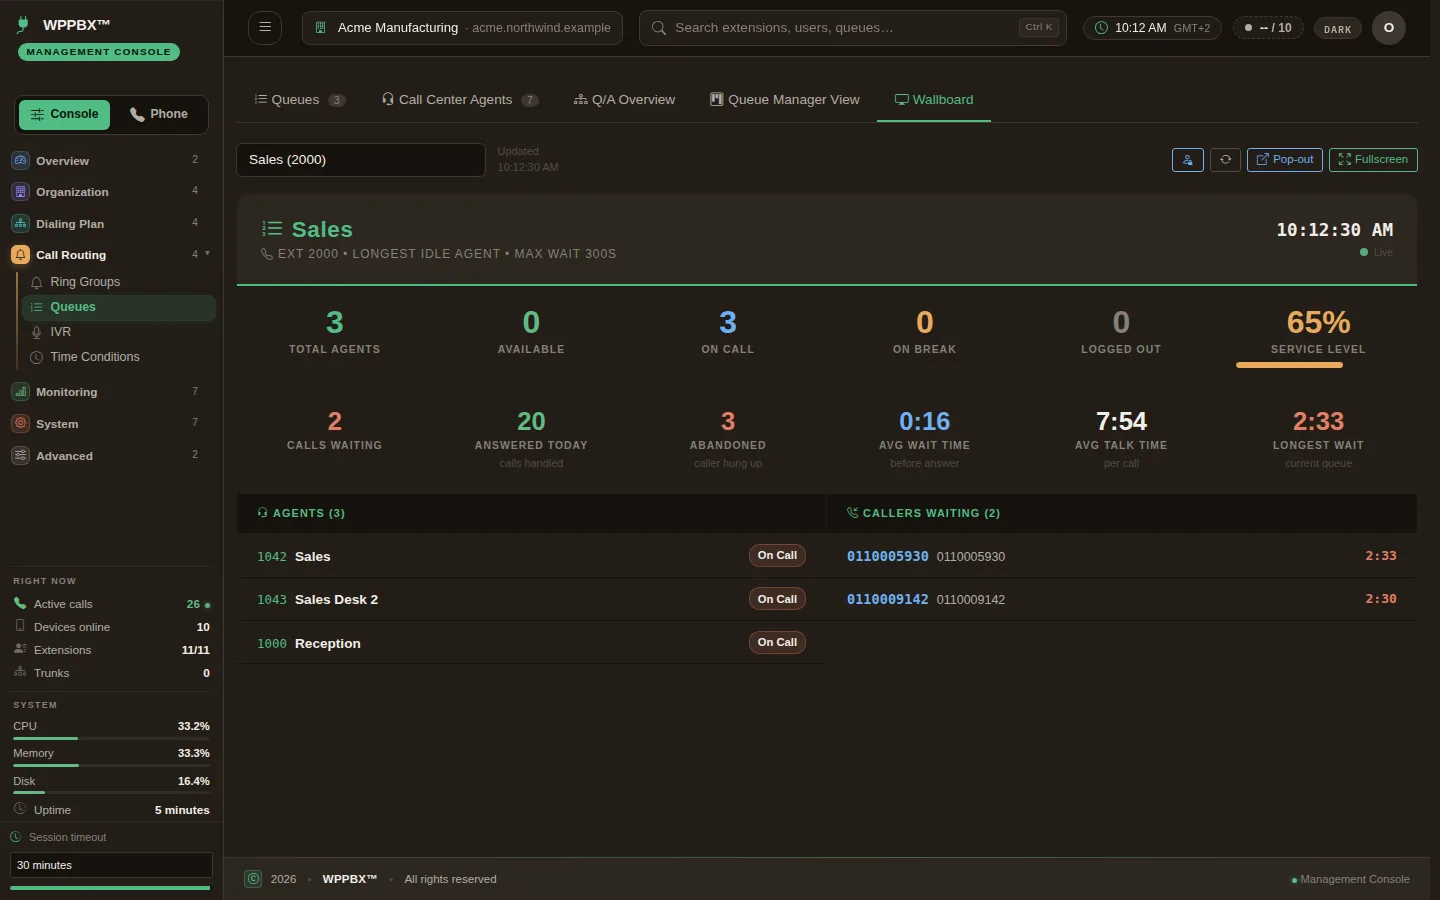Screen dimensions: 1440x900
Task: Collapse the Call Routing section arrow
Action: [x=207, y=254]
